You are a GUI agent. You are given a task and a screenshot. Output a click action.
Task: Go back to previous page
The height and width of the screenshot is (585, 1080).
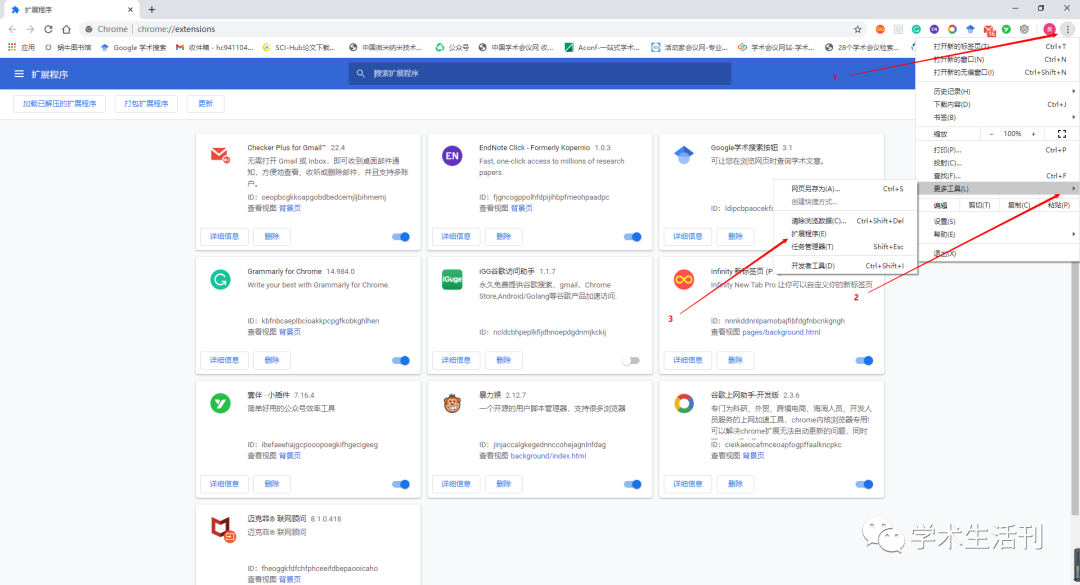tap(12, 29)
